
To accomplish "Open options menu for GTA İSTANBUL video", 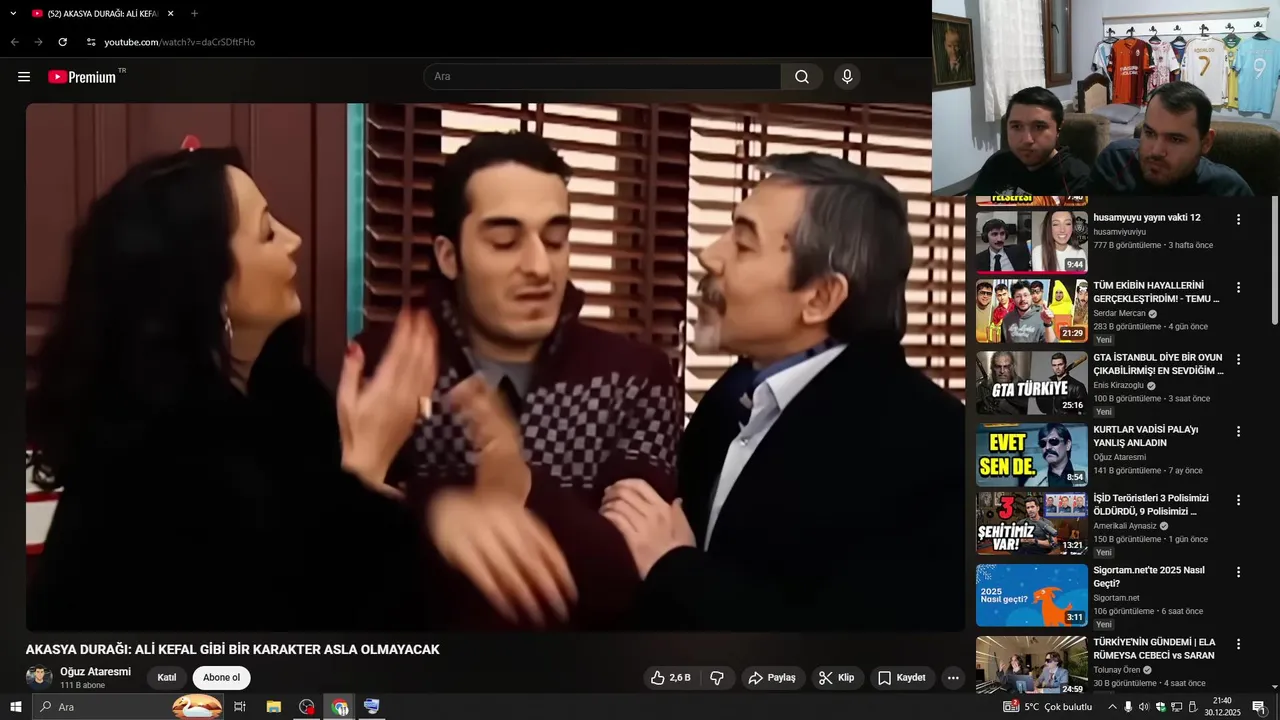I will [x=1238, y=359].
